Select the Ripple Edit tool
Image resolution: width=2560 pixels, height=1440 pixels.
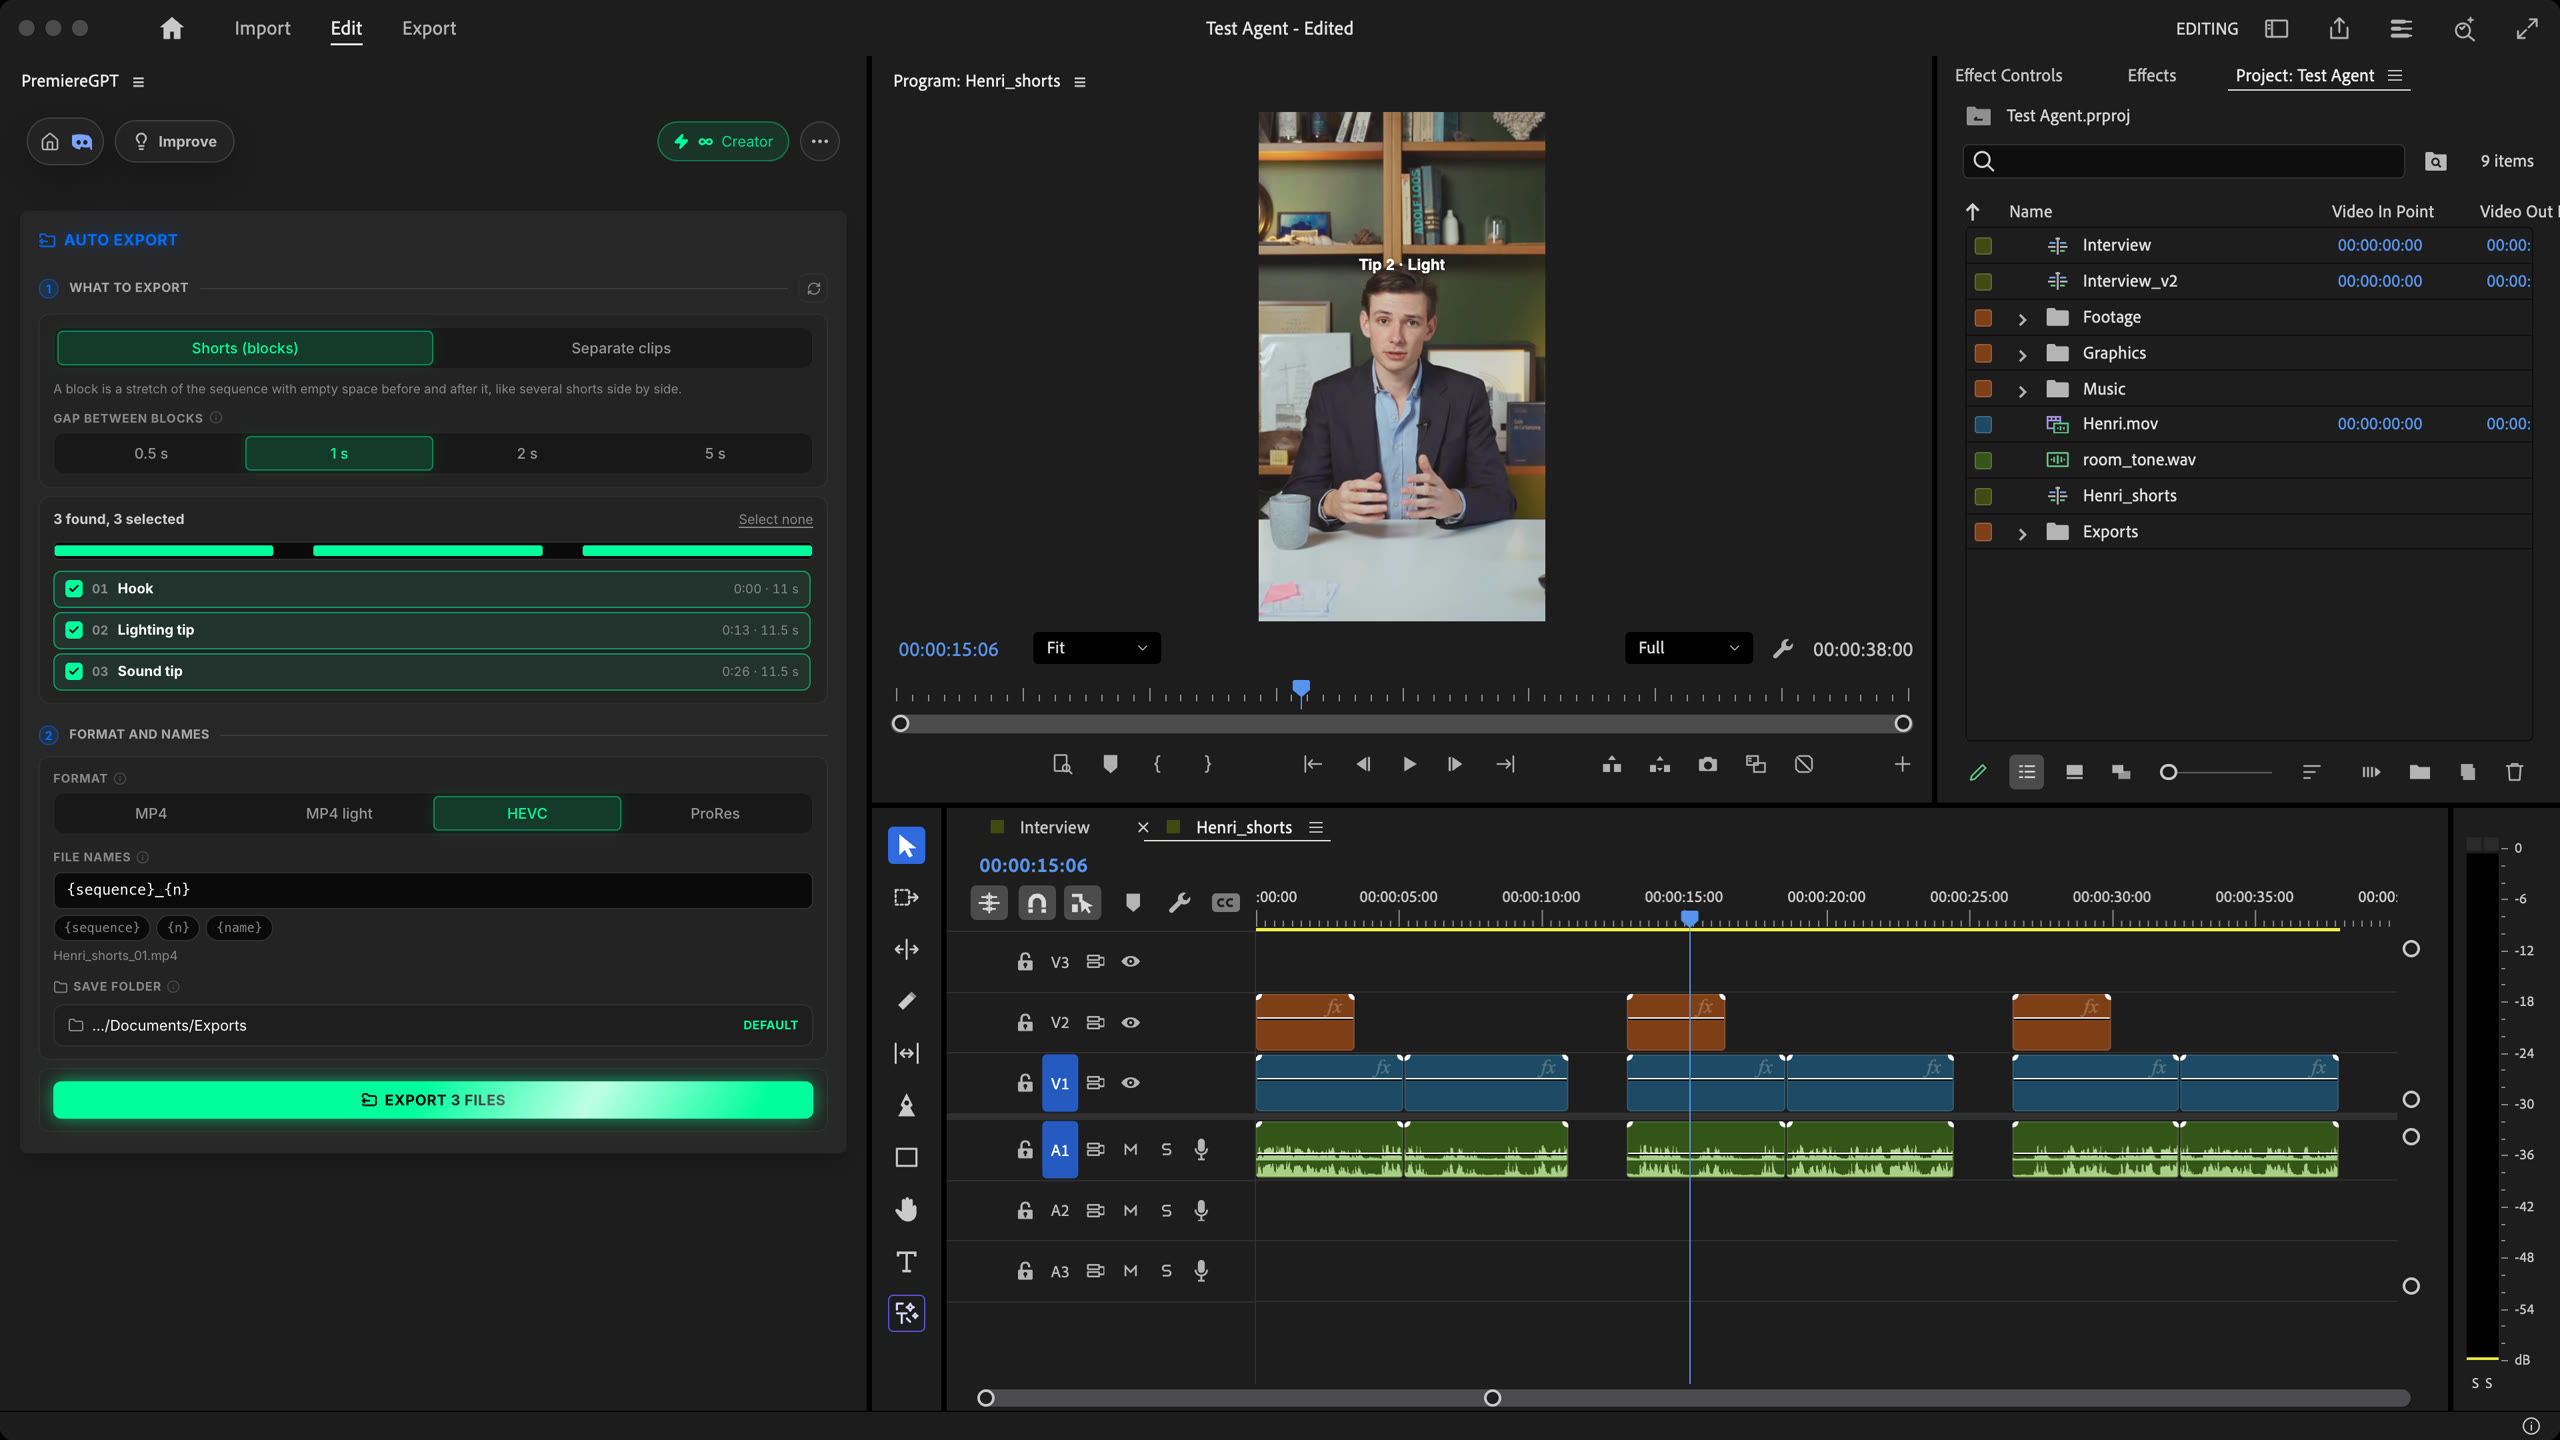pyautogui.click(x=906, y=950)
